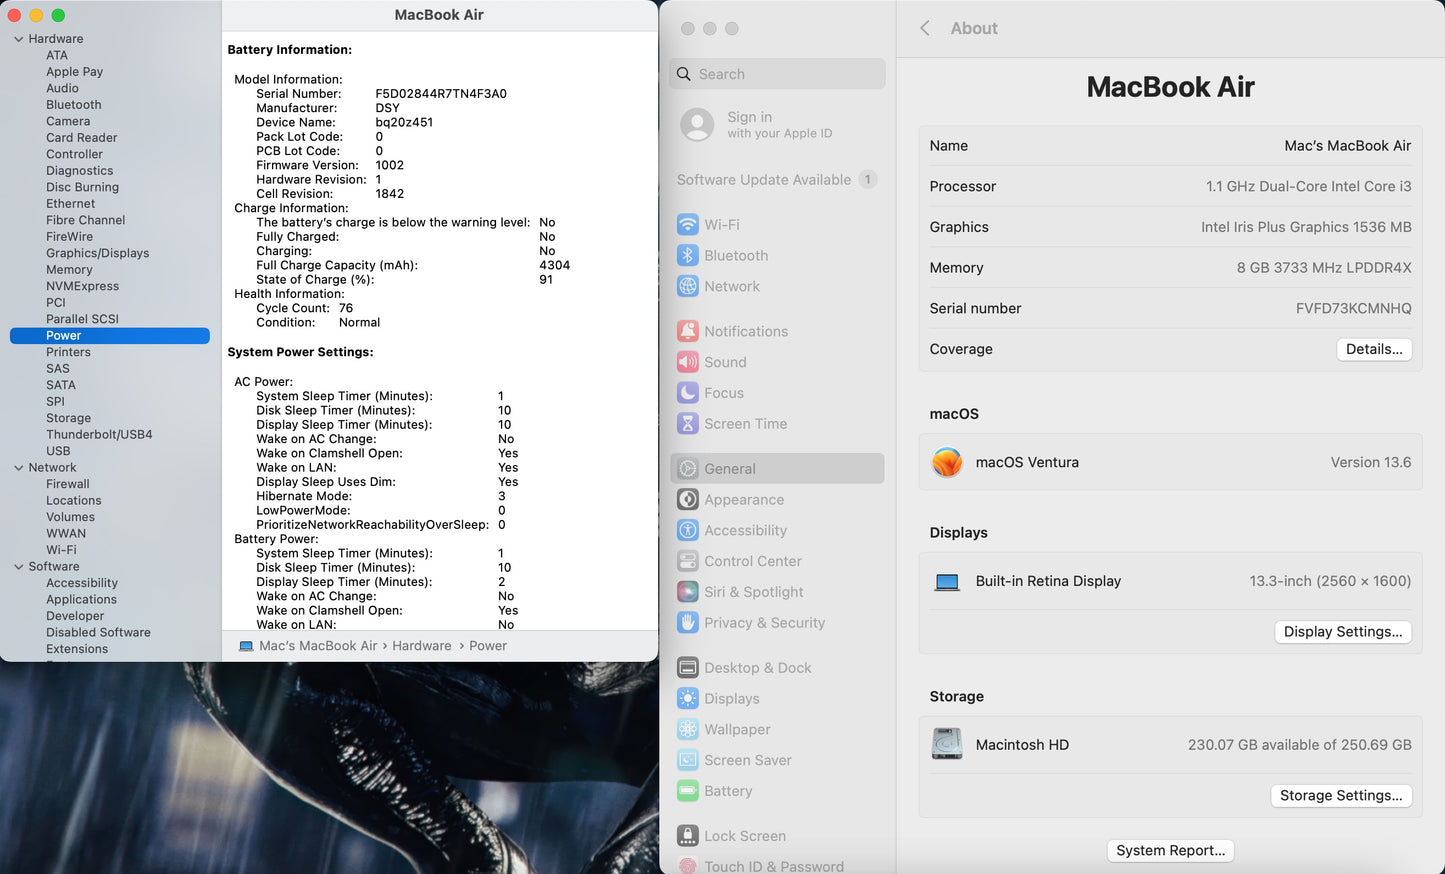Go back using the About chevron
Image resolution: width=1445 pixels, height=874 pixels.
925,29
